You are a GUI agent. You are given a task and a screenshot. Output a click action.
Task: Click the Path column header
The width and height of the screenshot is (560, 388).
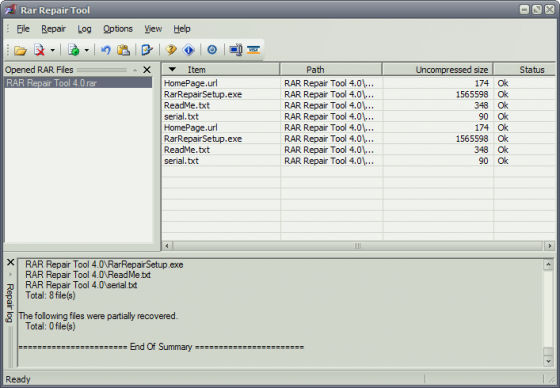[x=331, y=70]
